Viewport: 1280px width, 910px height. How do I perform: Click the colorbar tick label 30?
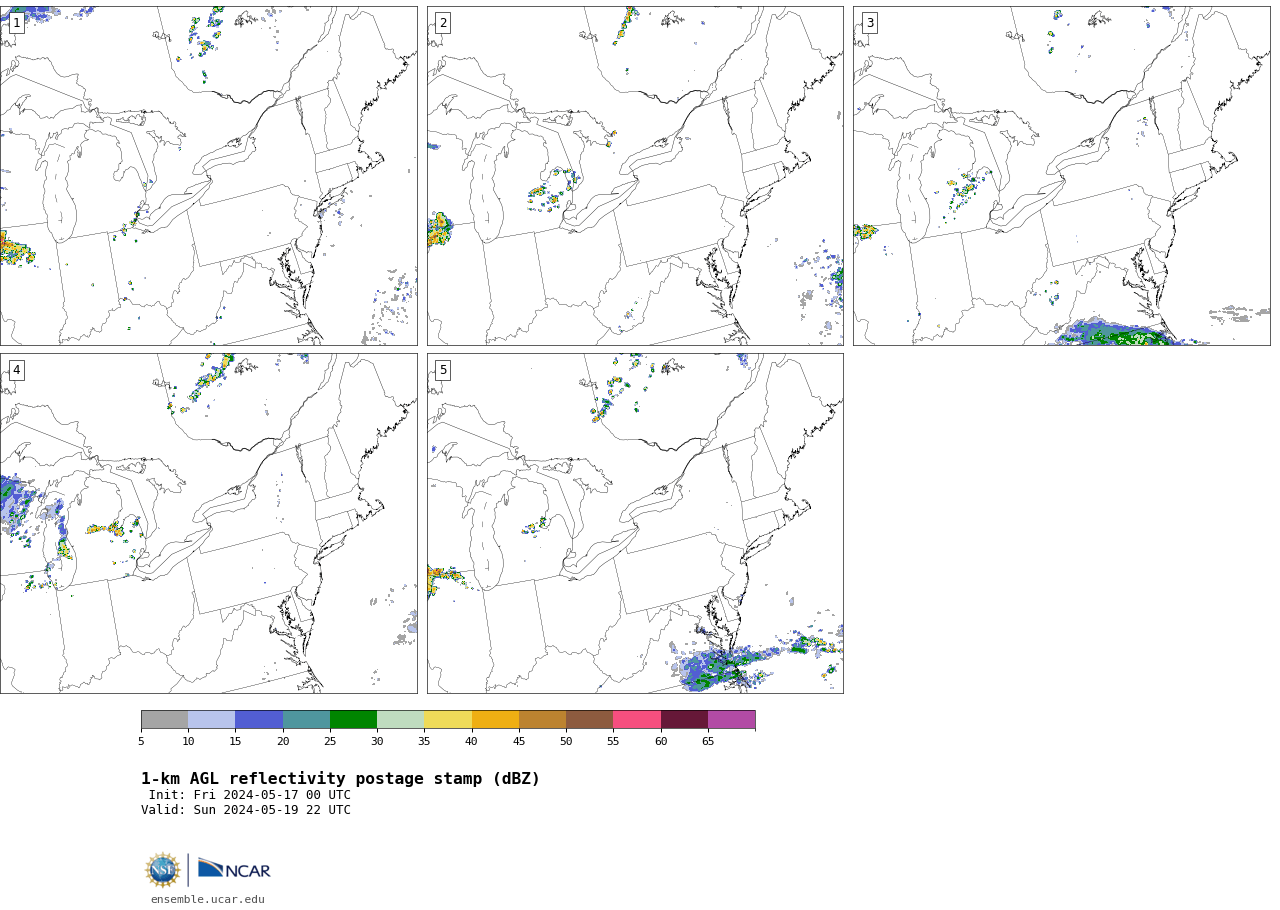[x=377, y=742]
